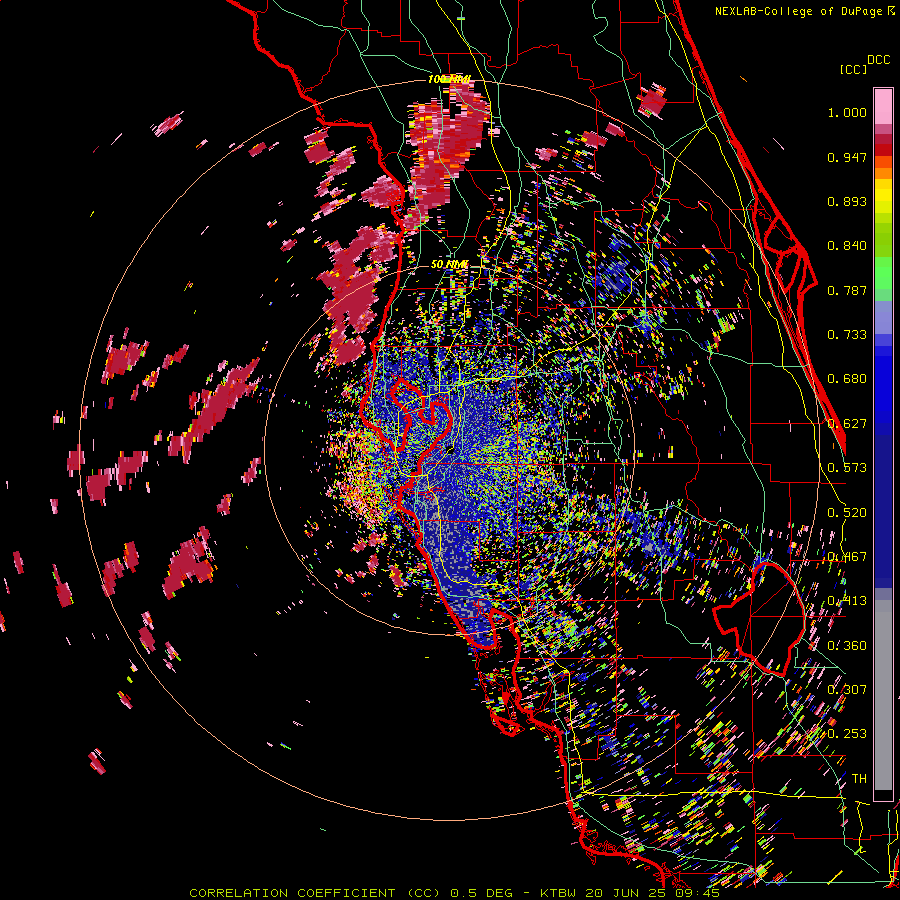This screenshot has height=900, width=900.
Task: Pick the bright green band on the color bar
Action: (883, 273)
